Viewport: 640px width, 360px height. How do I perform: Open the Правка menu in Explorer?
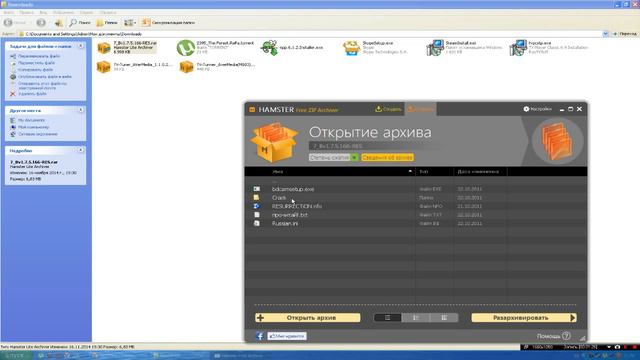pos(27,13)
